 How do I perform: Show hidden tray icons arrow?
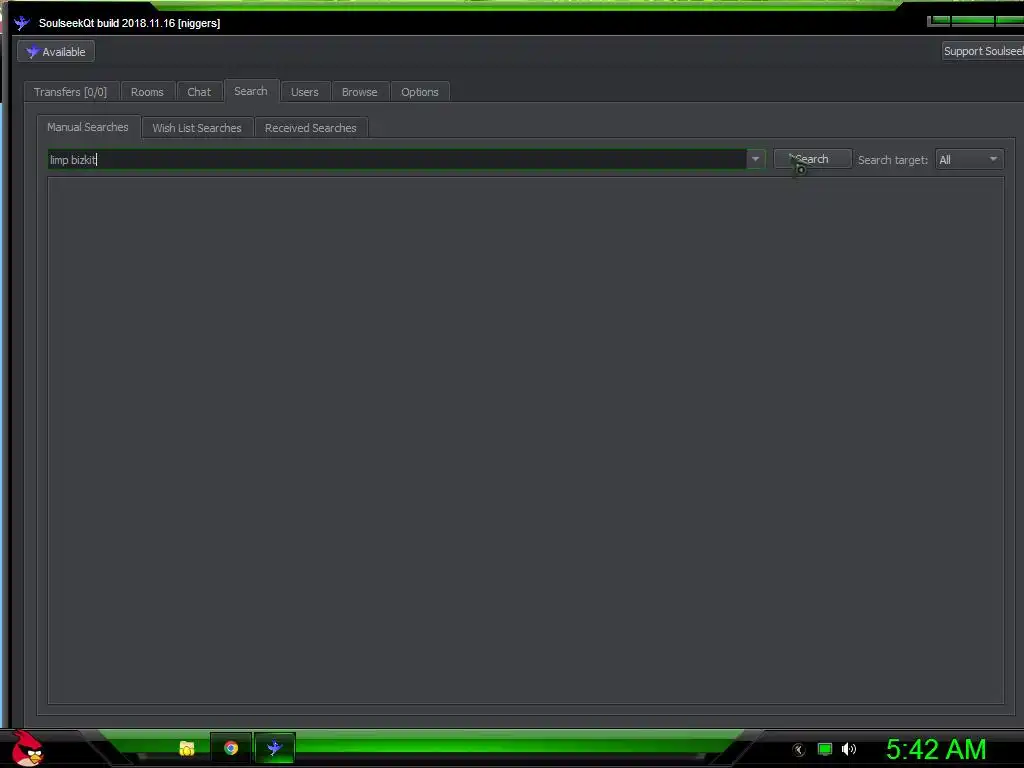(799, 750)
